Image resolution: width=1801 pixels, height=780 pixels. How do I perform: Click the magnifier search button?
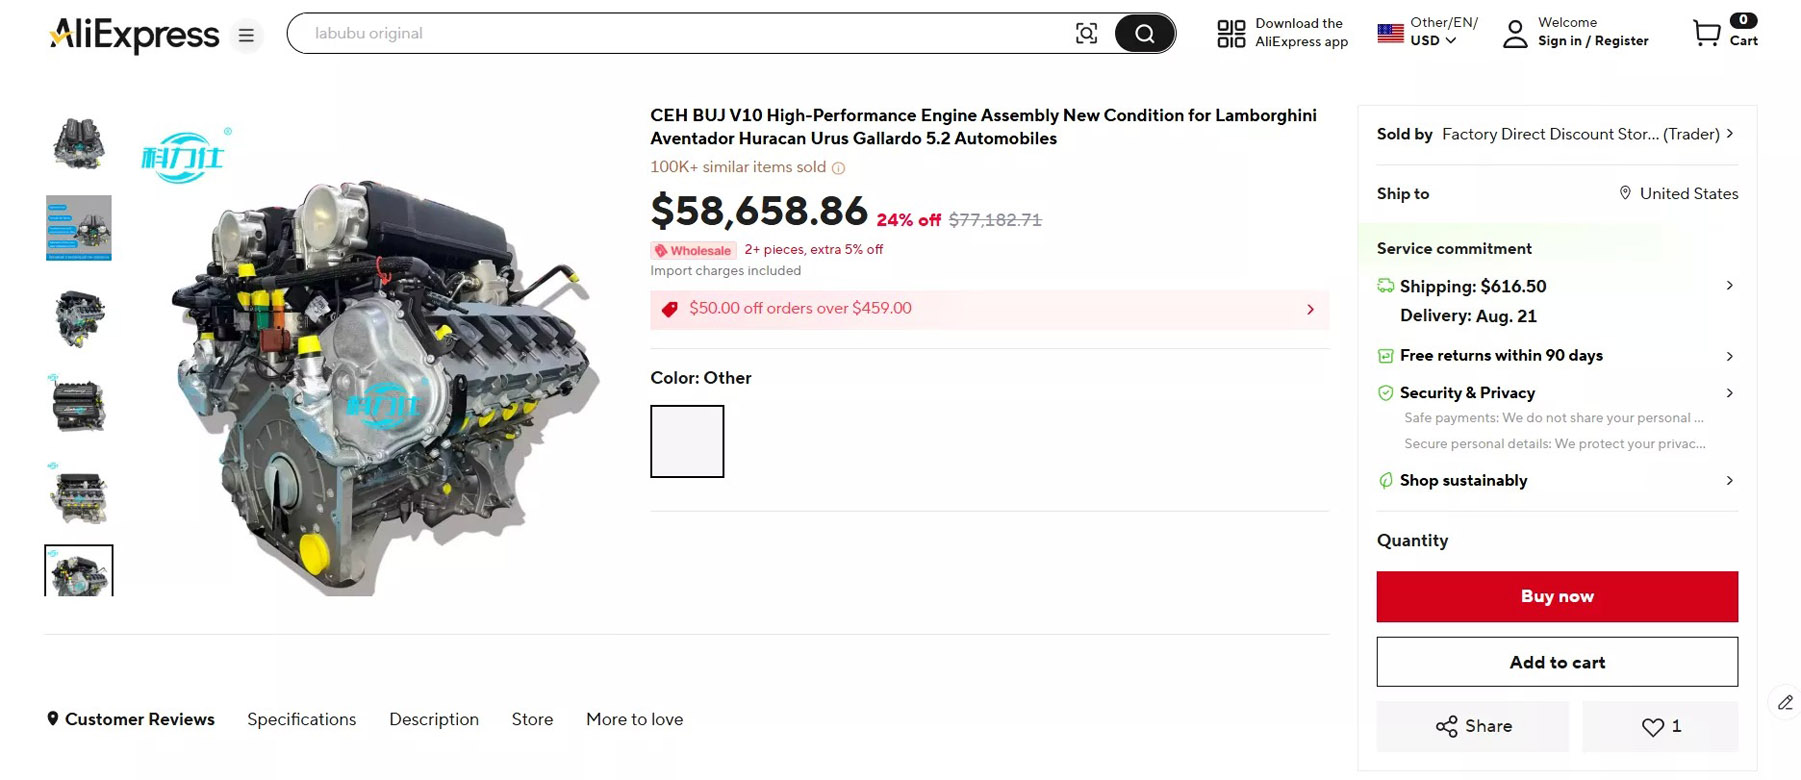1144,34
